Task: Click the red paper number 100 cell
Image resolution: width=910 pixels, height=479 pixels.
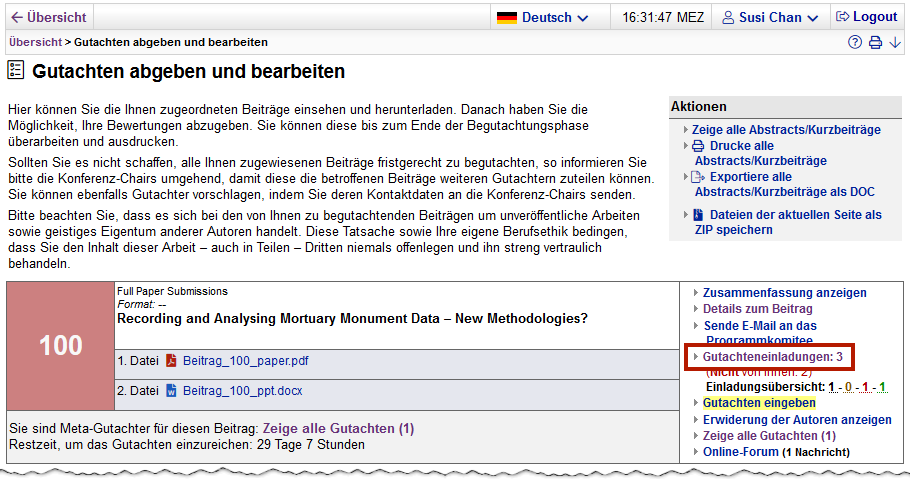Action: [x=60, y=346]
